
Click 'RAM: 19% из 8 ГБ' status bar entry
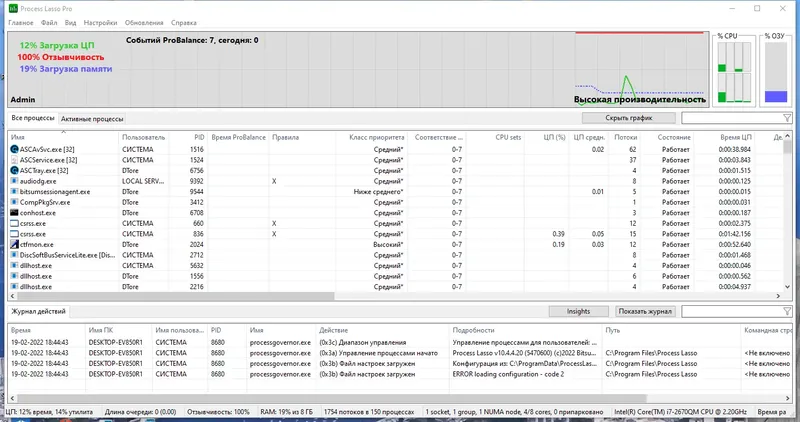click(287, 412)
